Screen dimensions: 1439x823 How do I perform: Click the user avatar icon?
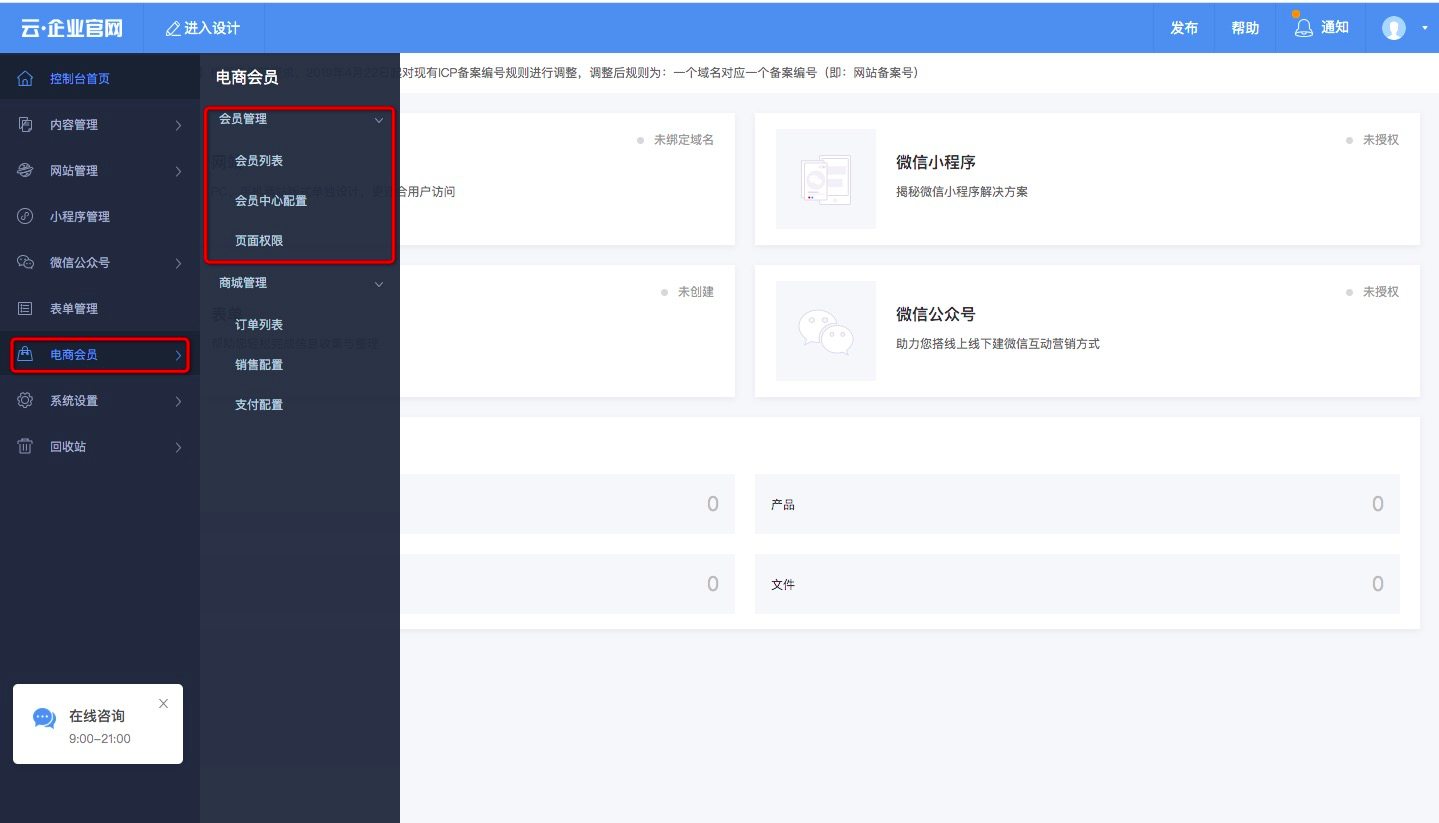1393,28
